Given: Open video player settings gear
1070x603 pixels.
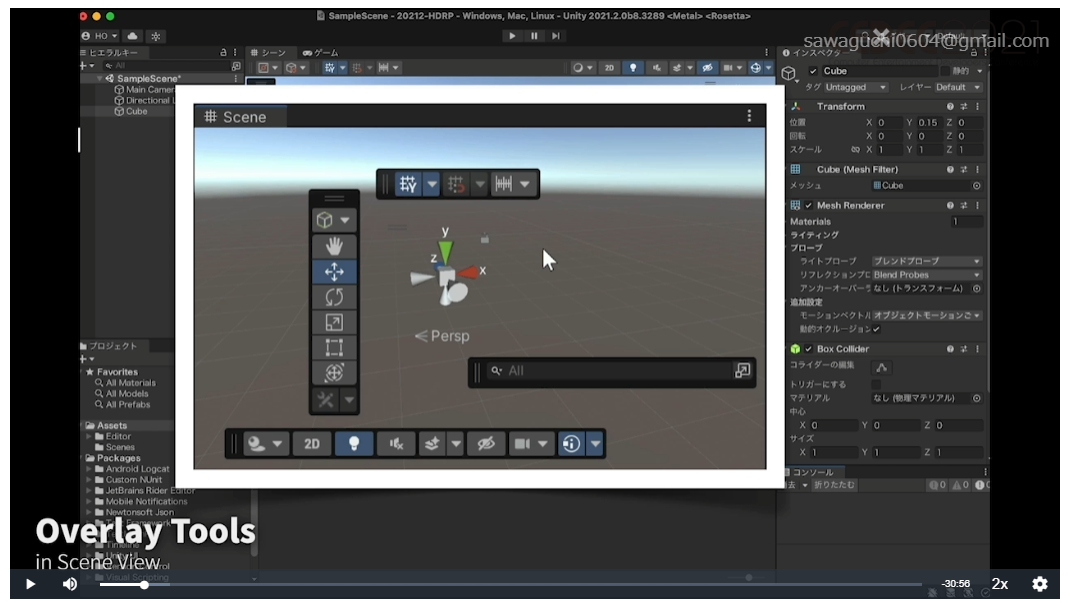Looking at the screenshot, I should click(x=1039, y=584).
